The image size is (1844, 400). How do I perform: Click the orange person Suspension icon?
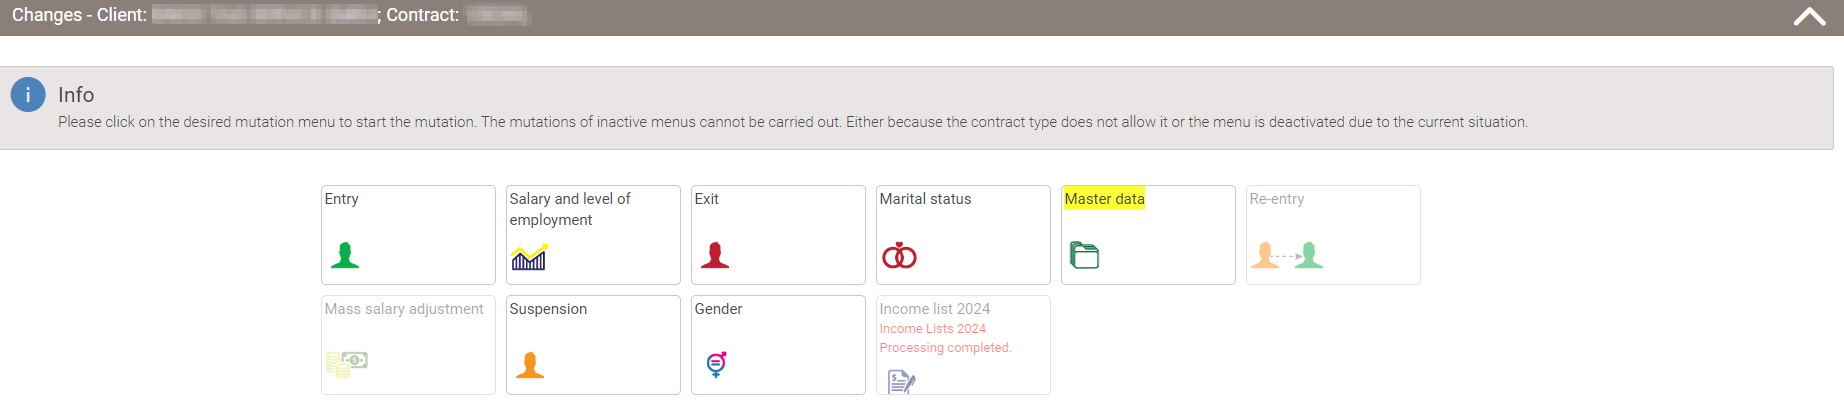(x=530, y=365)
